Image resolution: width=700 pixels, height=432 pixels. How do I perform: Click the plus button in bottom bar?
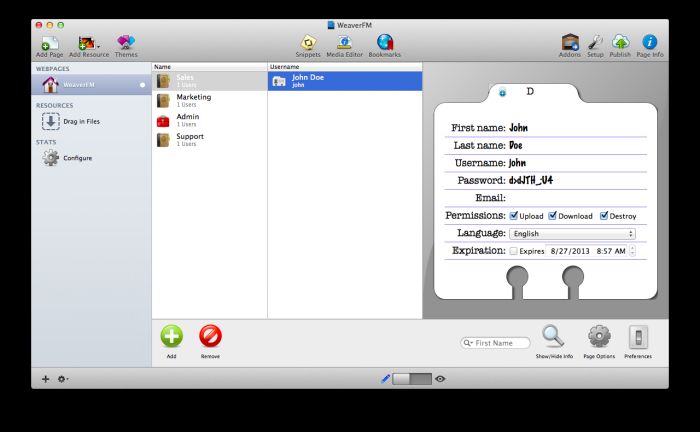coord(45,379)
